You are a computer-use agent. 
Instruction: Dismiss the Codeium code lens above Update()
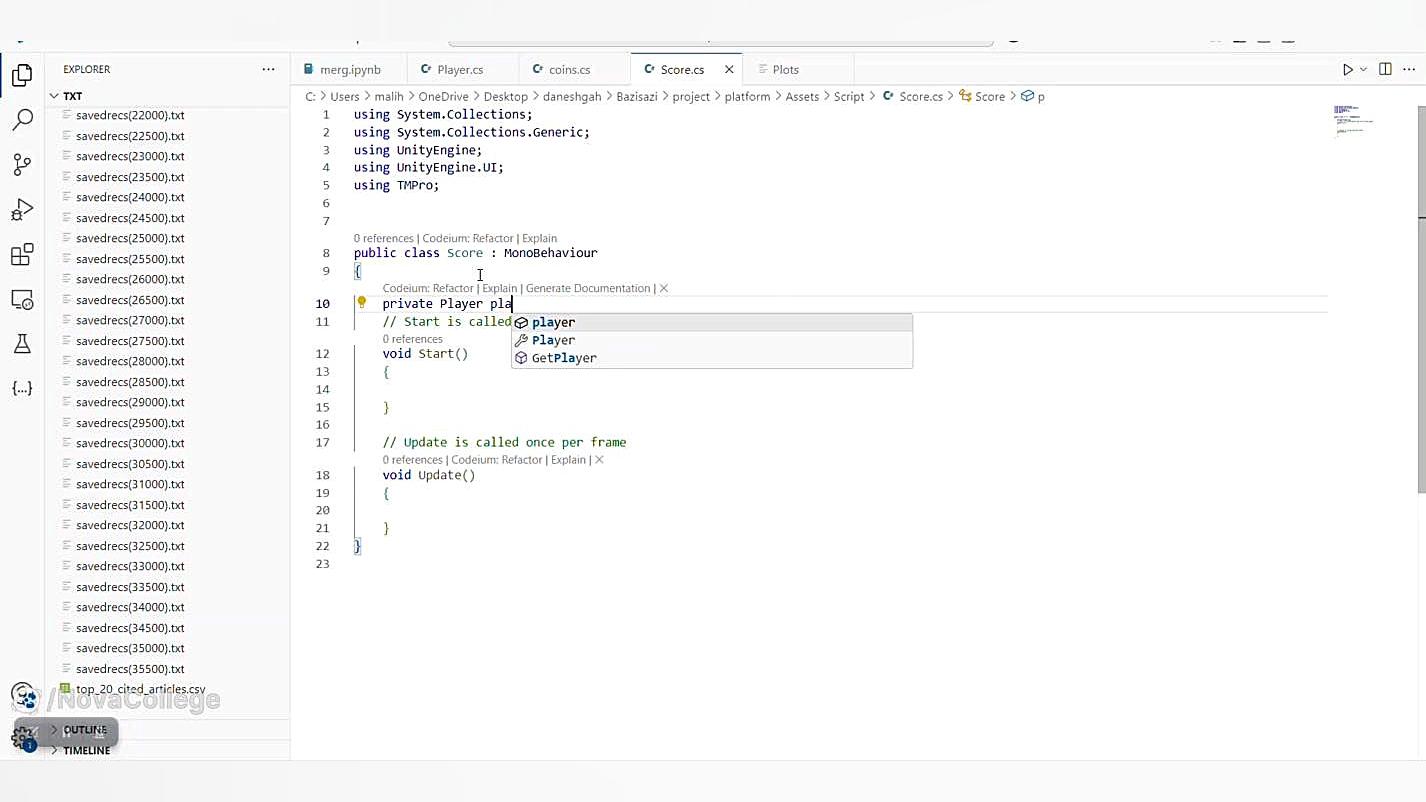pyautogui.click(x=599, y=460)
